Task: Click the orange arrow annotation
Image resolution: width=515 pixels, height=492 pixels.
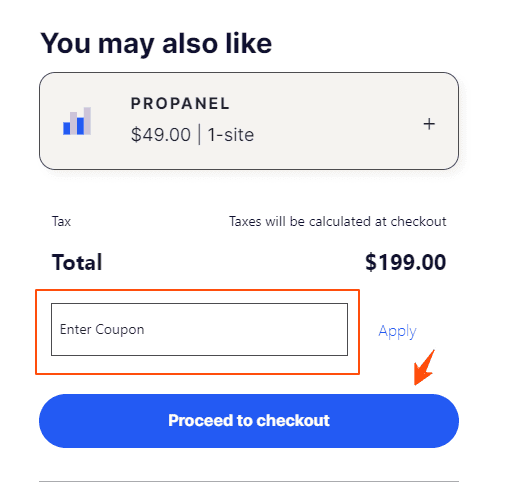Action: (x=424, y=367)
